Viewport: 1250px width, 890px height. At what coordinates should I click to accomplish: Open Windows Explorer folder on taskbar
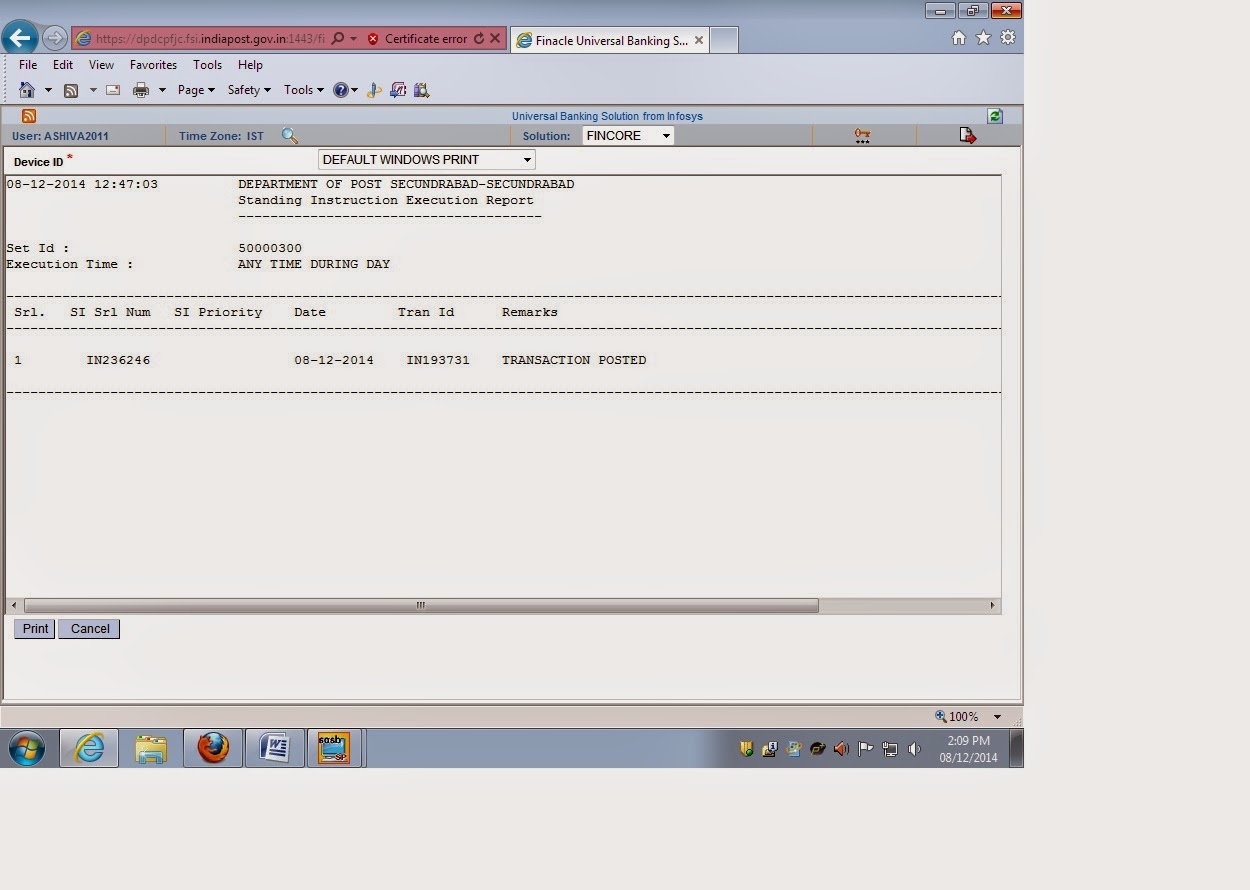(x=151, y=748)
